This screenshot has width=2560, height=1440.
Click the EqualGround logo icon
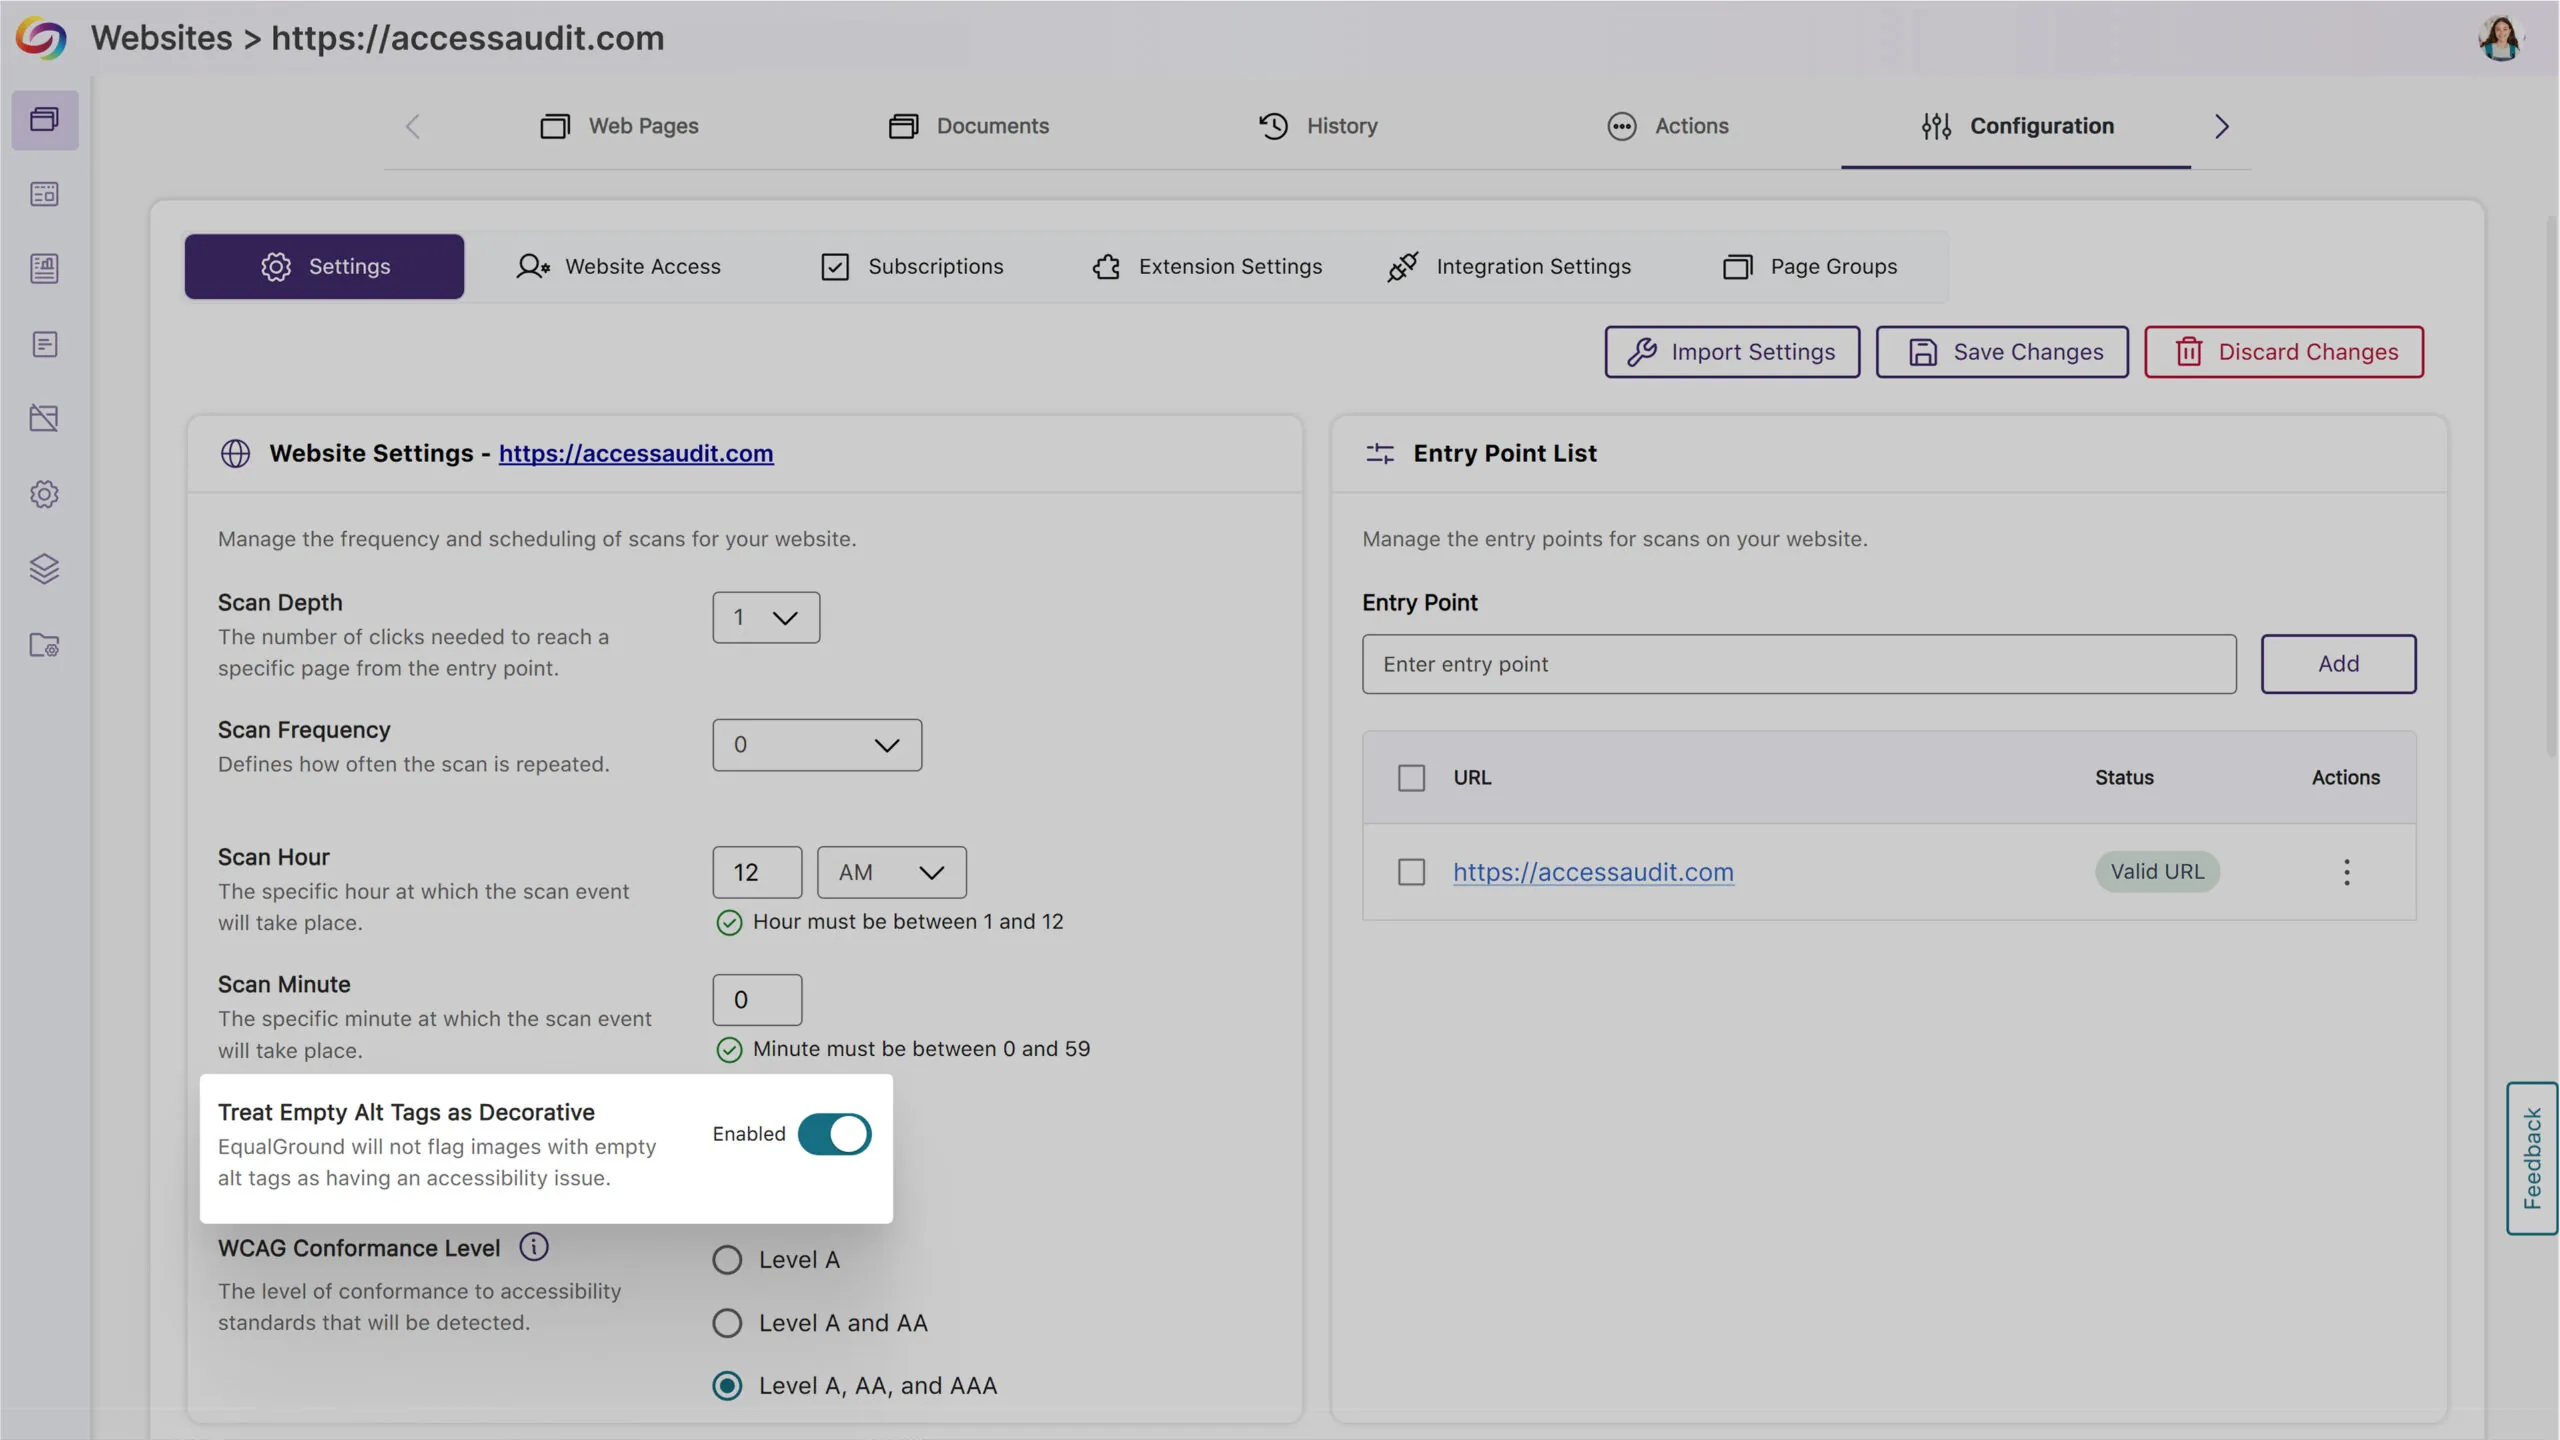coord(41,38)
